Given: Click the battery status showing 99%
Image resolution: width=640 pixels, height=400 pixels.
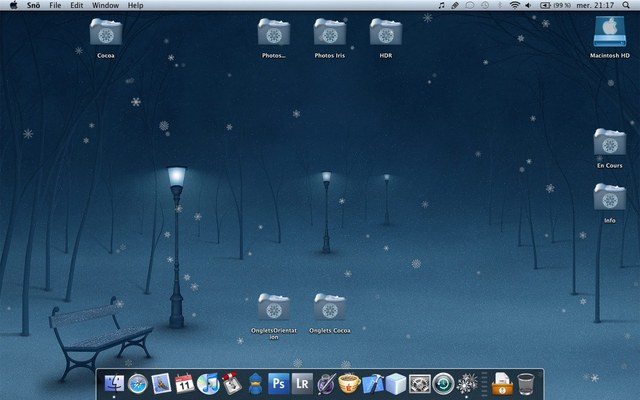Looking at the screenshot, I should [555, 5].
